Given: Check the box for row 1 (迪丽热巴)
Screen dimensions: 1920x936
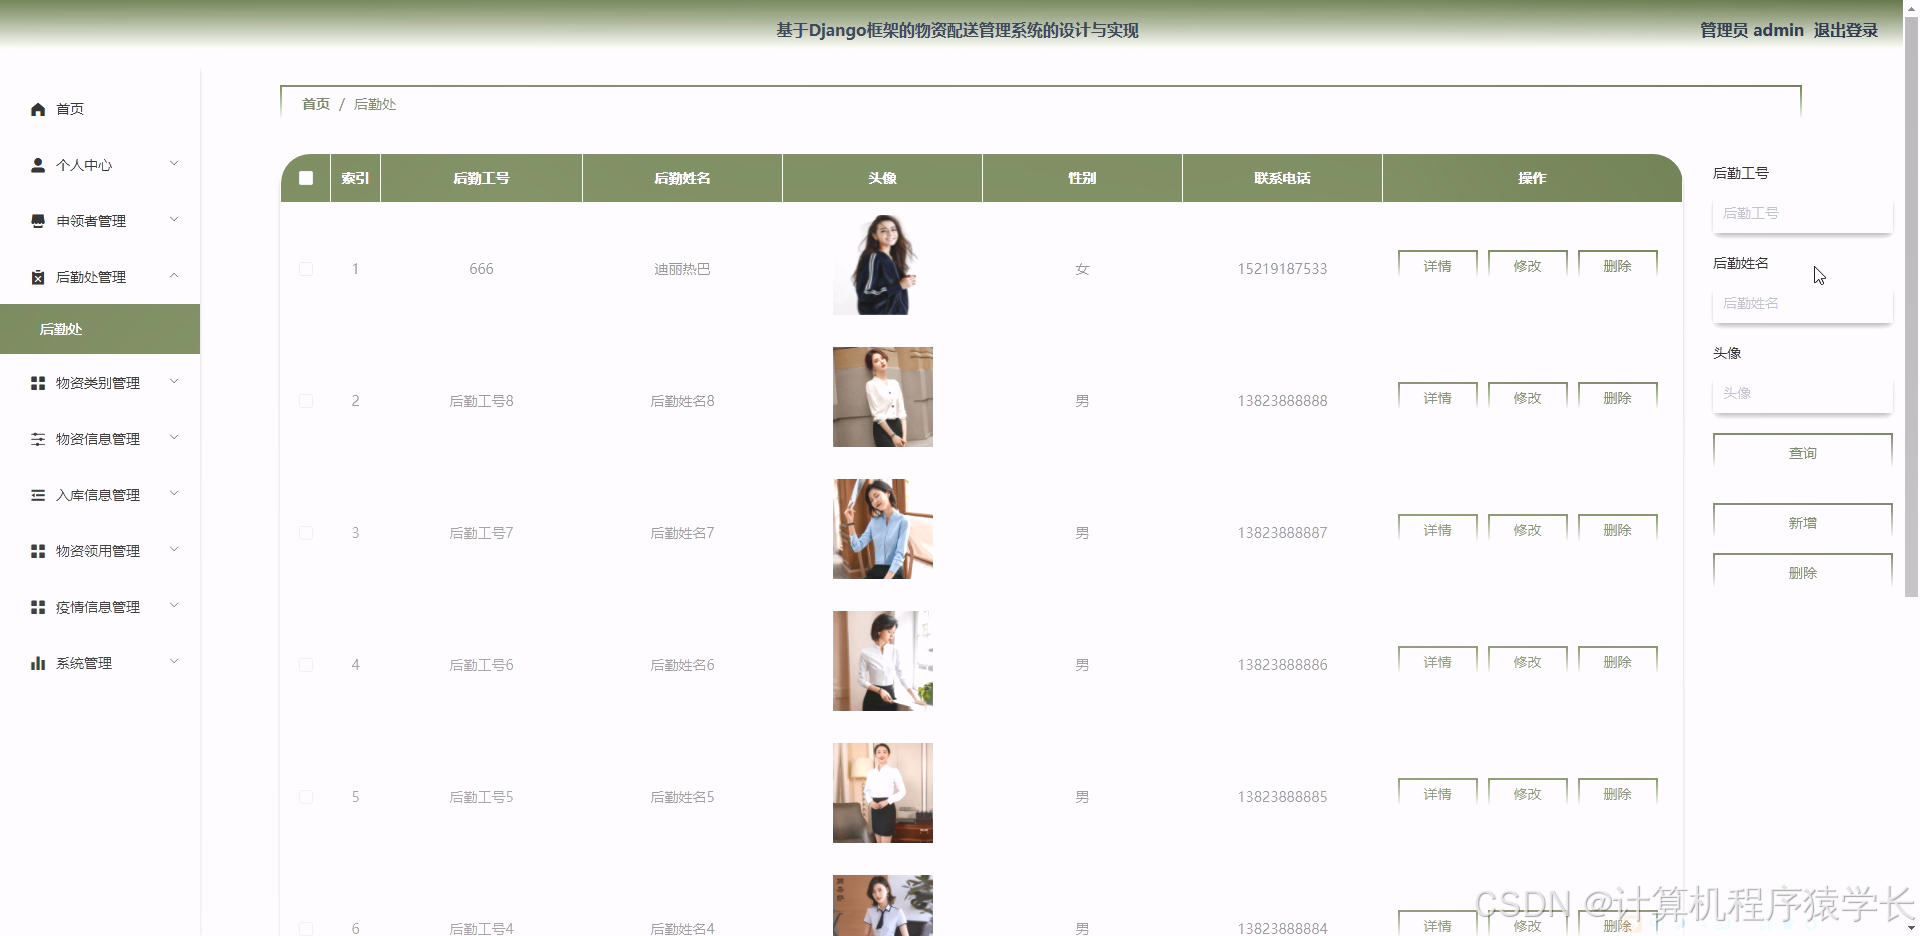Looking at the screenshot, I should (306, 269).
